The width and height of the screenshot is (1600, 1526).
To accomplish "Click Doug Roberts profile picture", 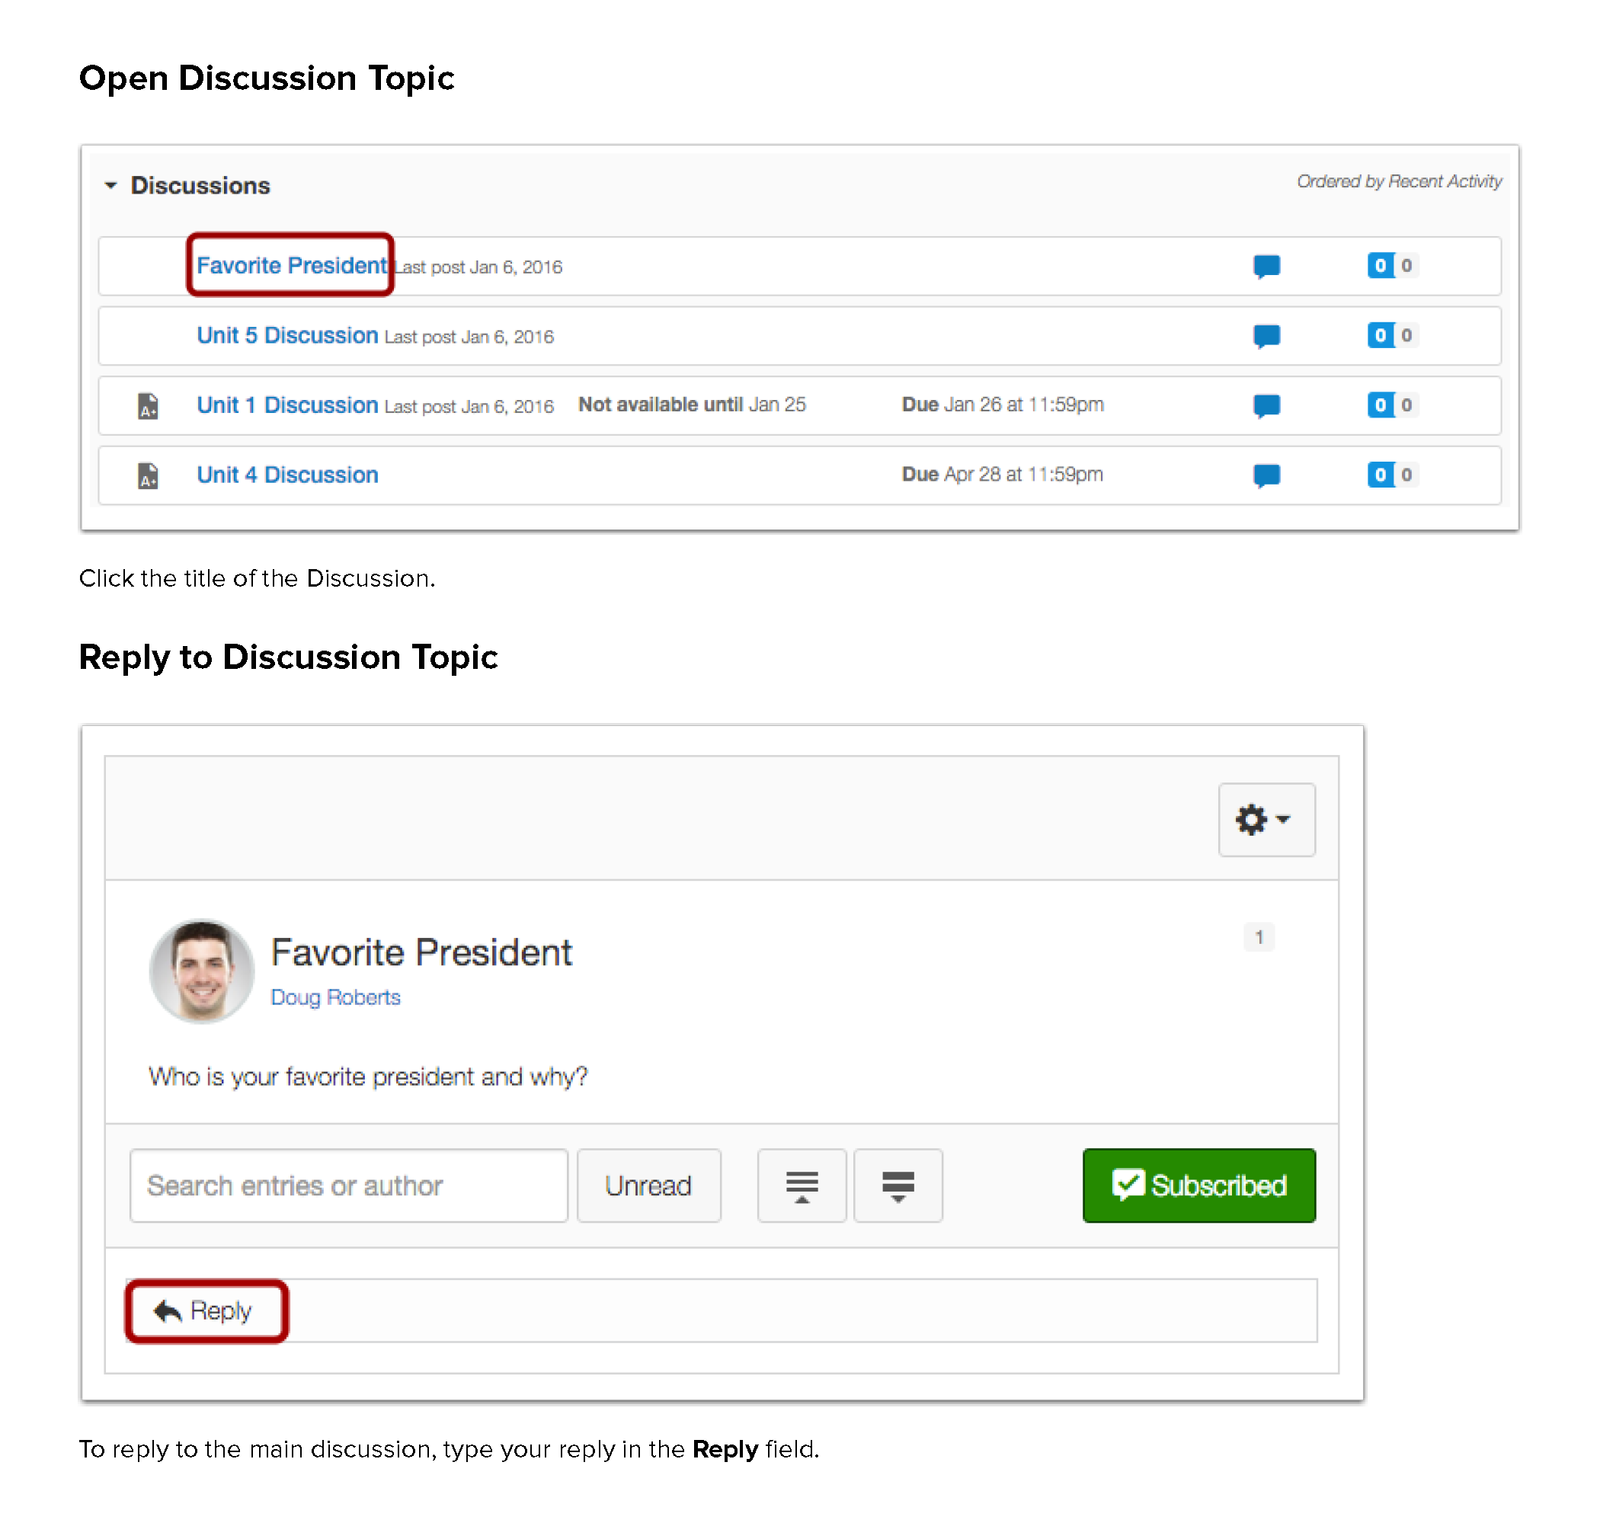I will [x=202, y=971].
